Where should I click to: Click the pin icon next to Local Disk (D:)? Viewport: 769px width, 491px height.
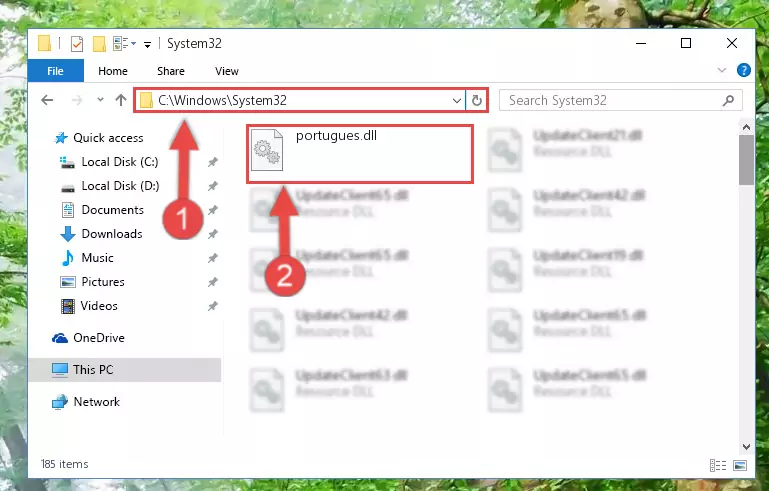(212, 186)
